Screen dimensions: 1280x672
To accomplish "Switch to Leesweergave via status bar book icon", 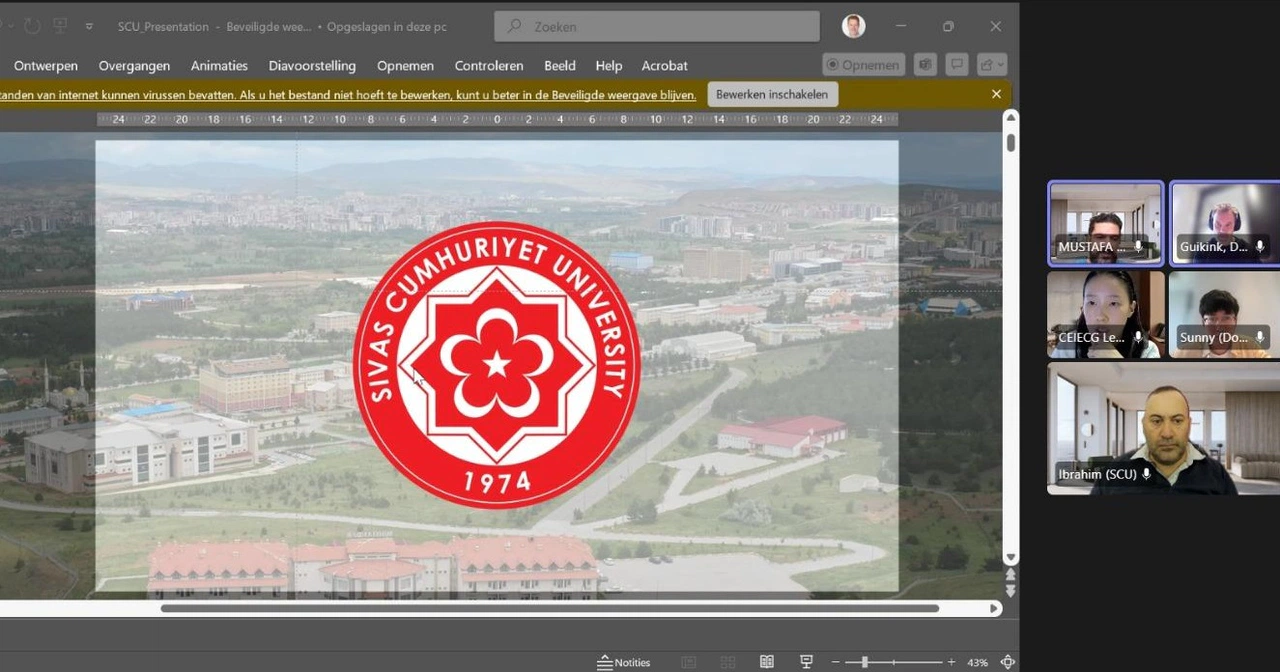I will point(767,661).
